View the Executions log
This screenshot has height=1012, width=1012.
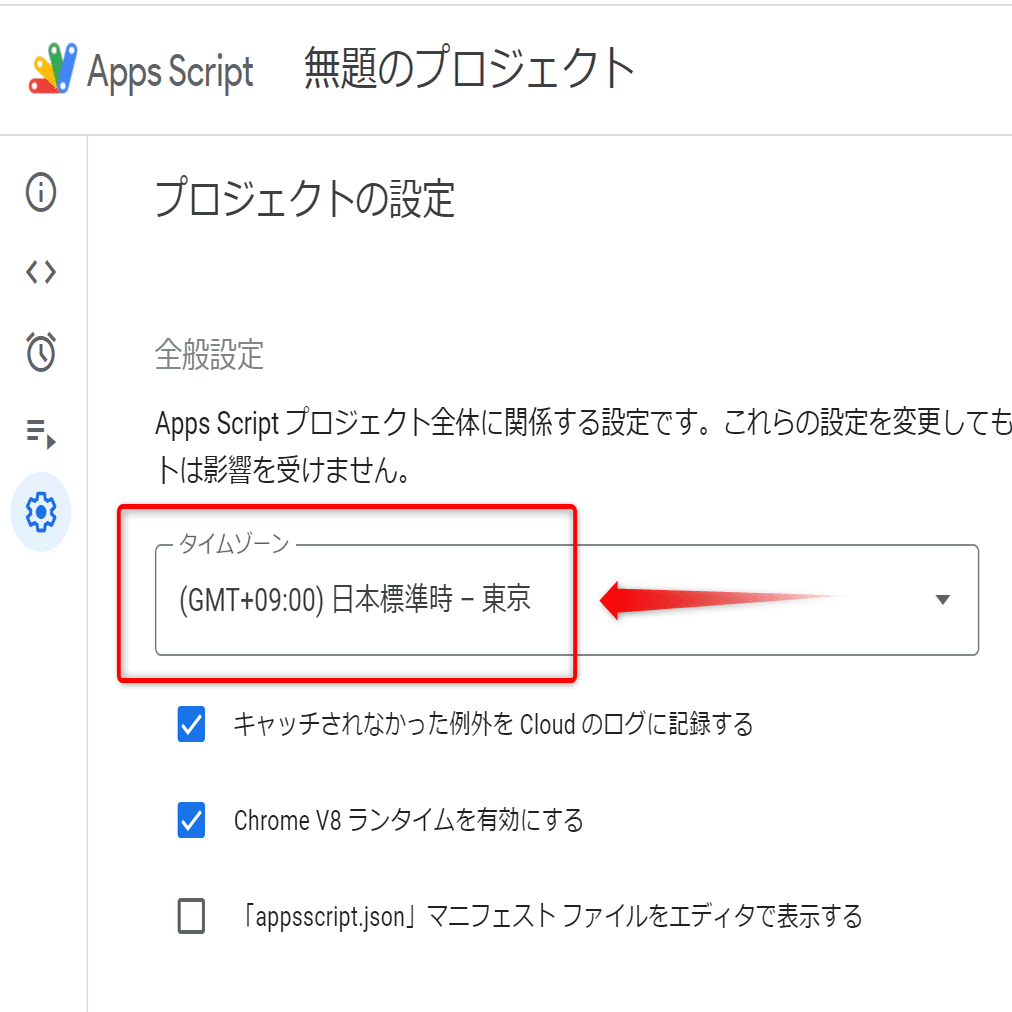pos(40,432)
